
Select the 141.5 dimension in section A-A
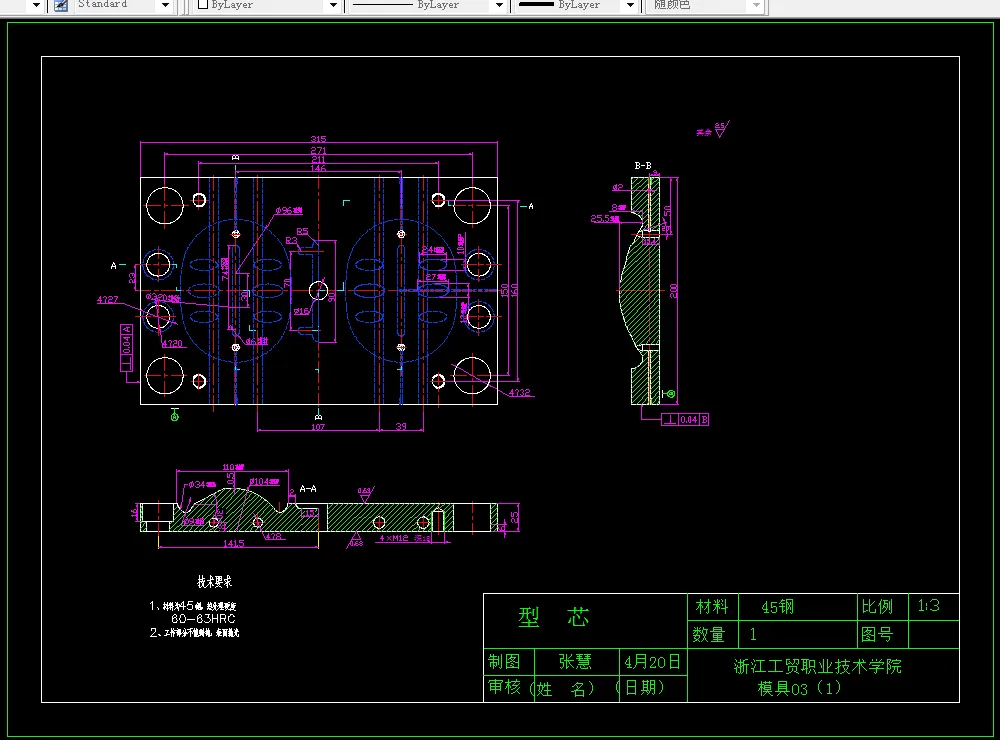(x=233, y=543)
